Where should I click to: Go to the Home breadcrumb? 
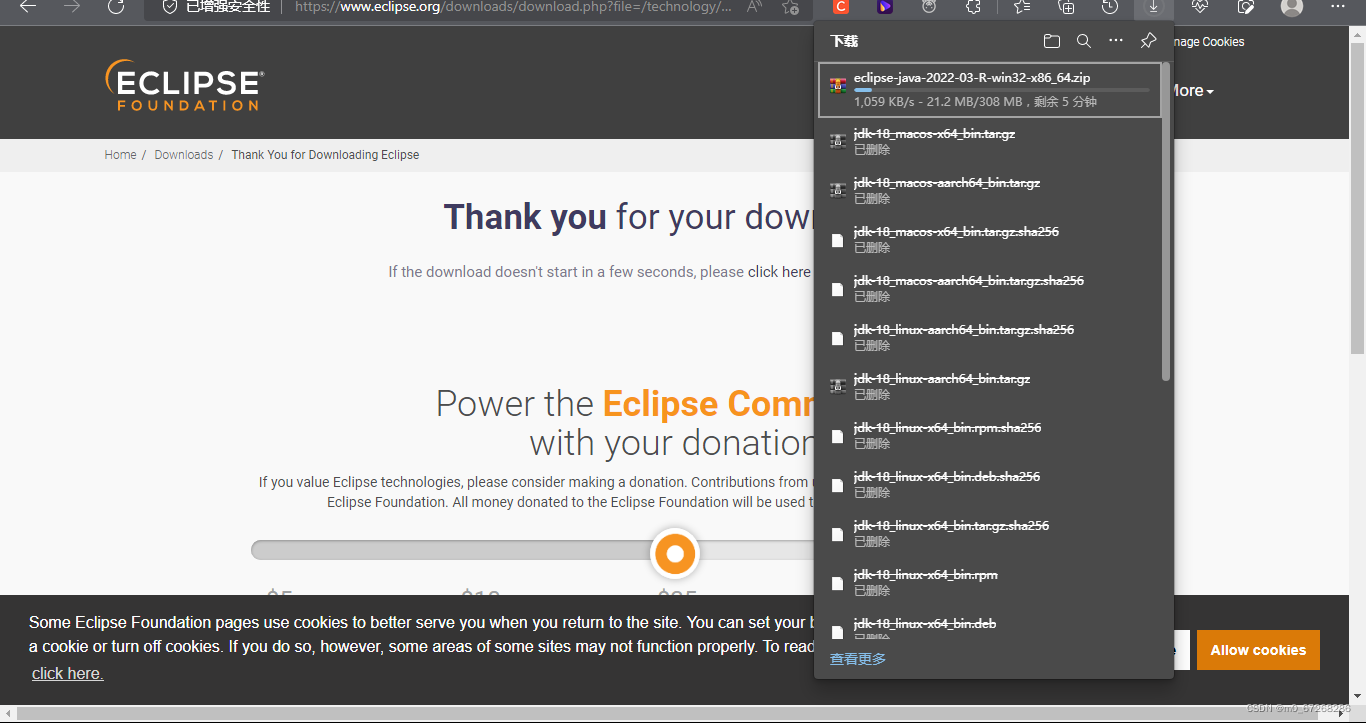[120, 155]
